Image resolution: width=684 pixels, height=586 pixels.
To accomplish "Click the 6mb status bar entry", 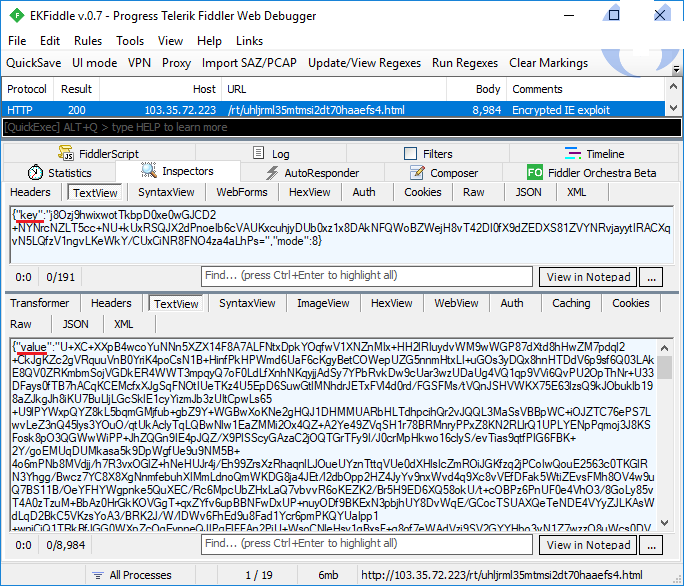I will pyautogui.click(x=328, y=575).
